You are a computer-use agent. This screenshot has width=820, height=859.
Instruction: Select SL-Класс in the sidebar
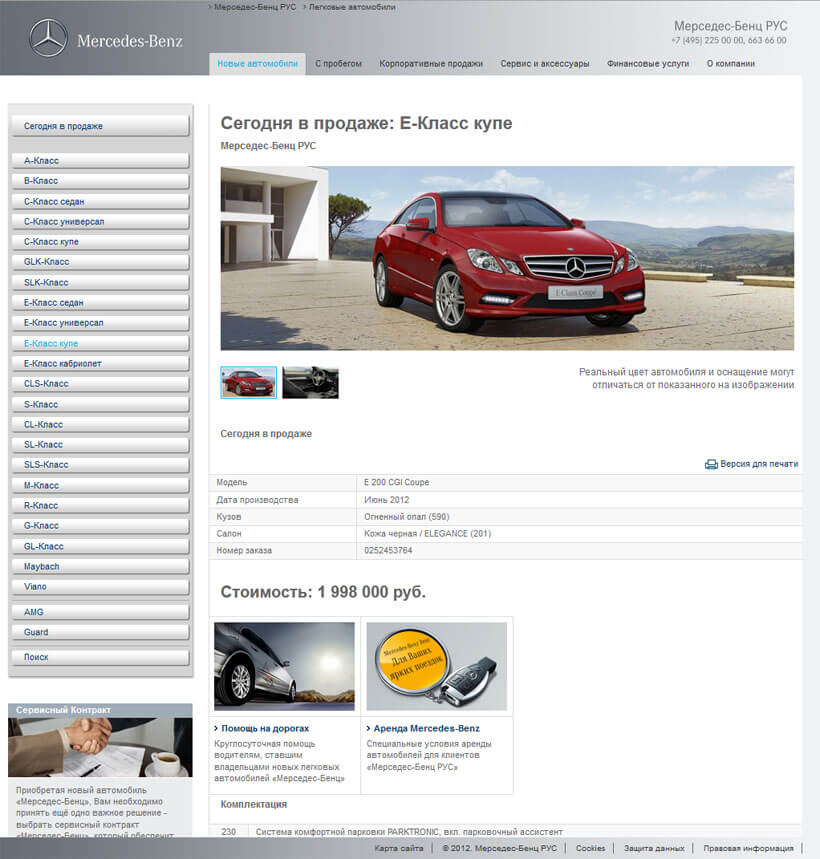click(100, 444)
